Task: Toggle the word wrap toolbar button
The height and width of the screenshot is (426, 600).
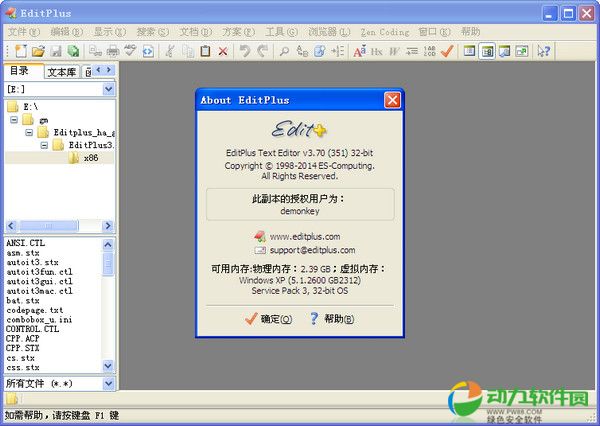Action: [394, 51]
